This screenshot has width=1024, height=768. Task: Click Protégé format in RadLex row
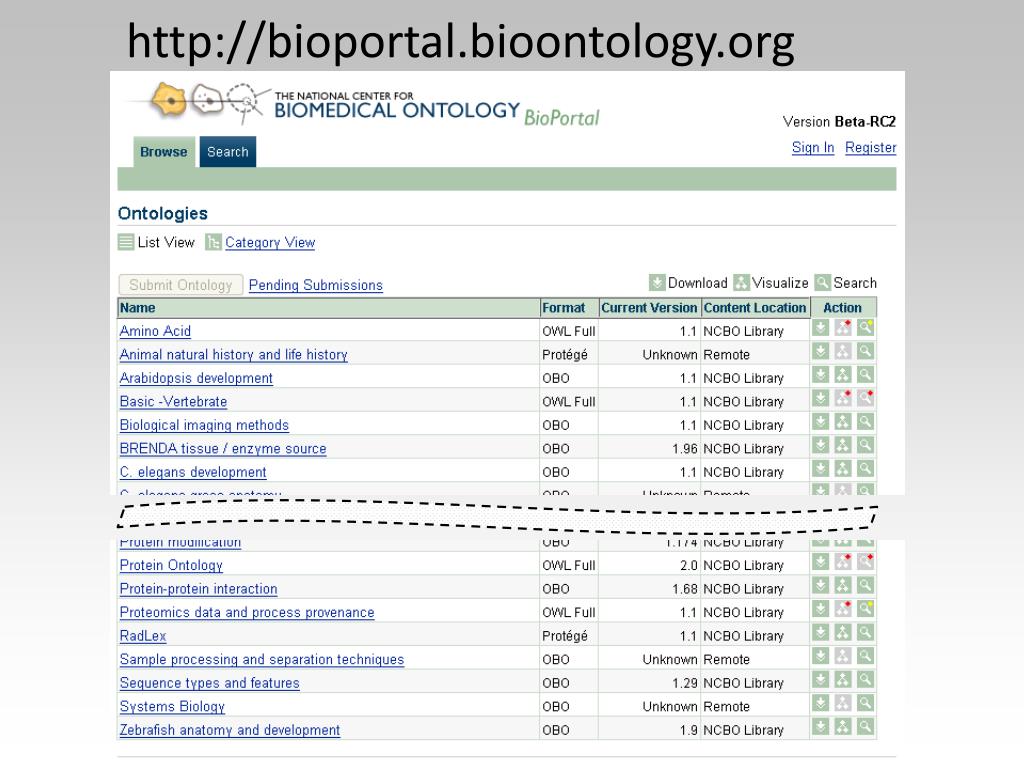565,636
